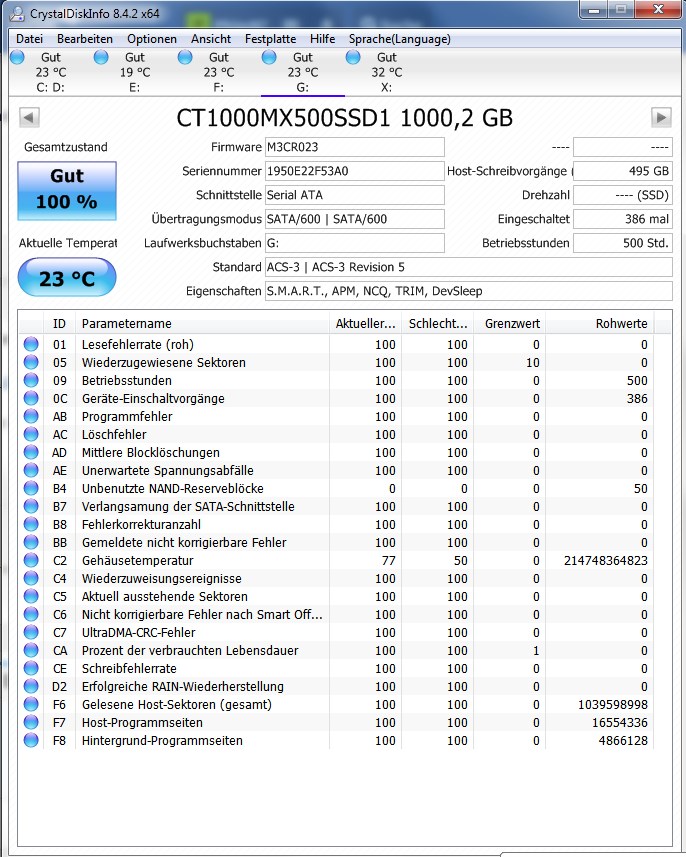Click status icon for Mittlere Blocklöschungen
686x857 pixels.
pyautogui.click(x=31, y=453)
